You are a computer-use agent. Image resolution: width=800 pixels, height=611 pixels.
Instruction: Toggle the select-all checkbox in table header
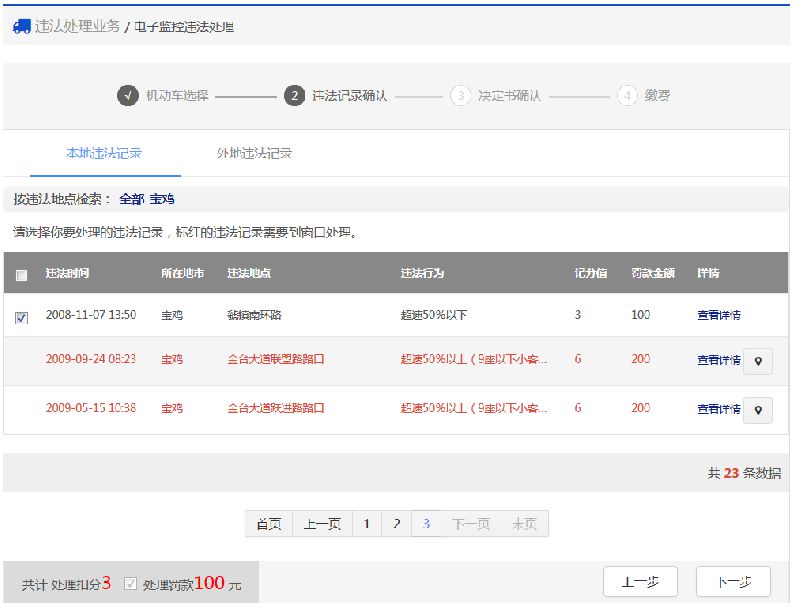[22, 275]
